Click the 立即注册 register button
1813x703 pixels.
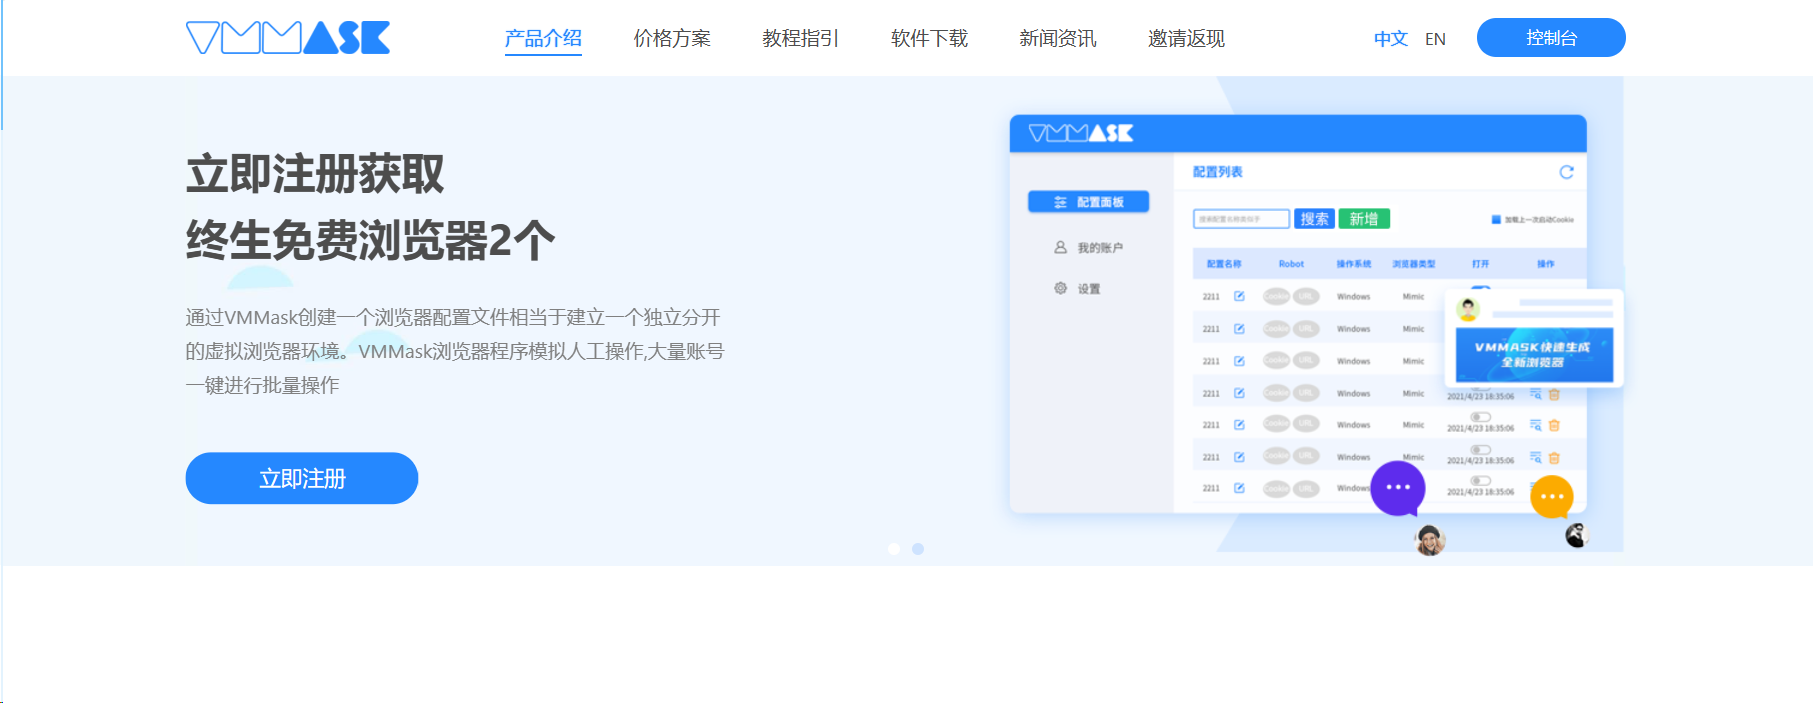pyautogui.click(x=302, y=478)
